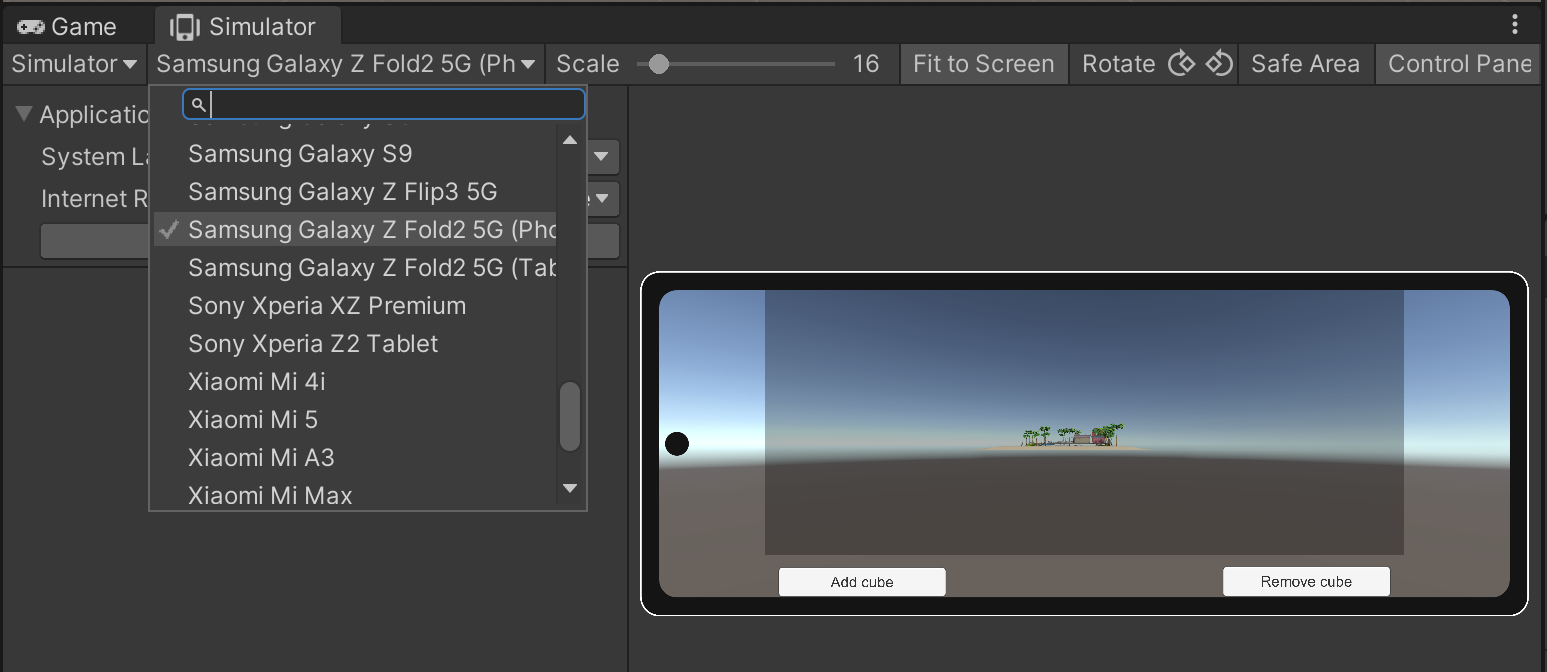The image size is (1547, 672).
Task: Select Xiaomi Mi A3 device
Action: tap(354, 458)
